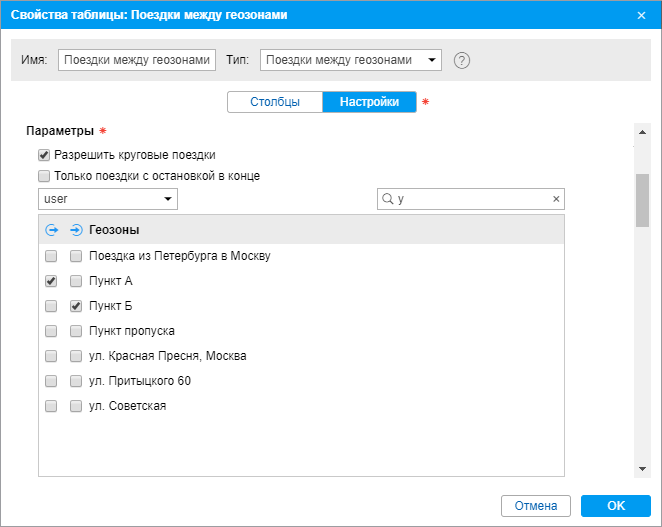The image size is (662, 527).
Task: Clear the search field with the x icon
Action: 556,199
